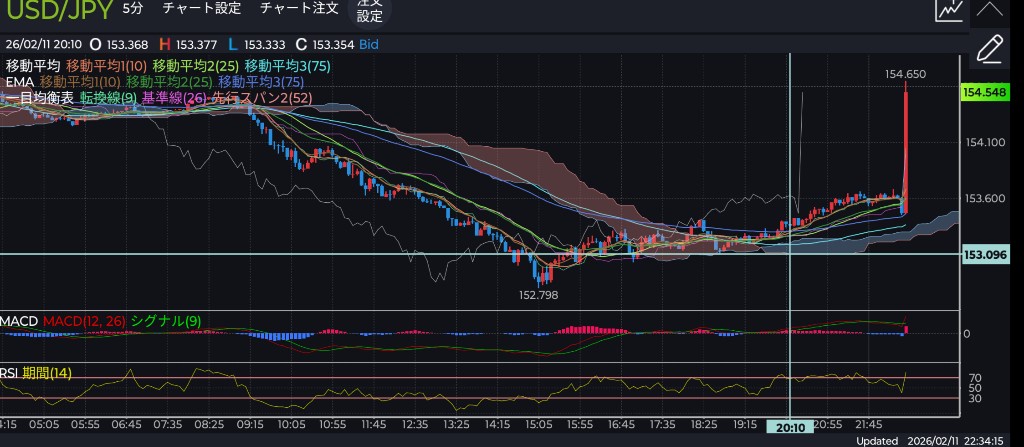Open チャート設定 menu
This screenshot has height=447, width=1024.
point(201,9)
